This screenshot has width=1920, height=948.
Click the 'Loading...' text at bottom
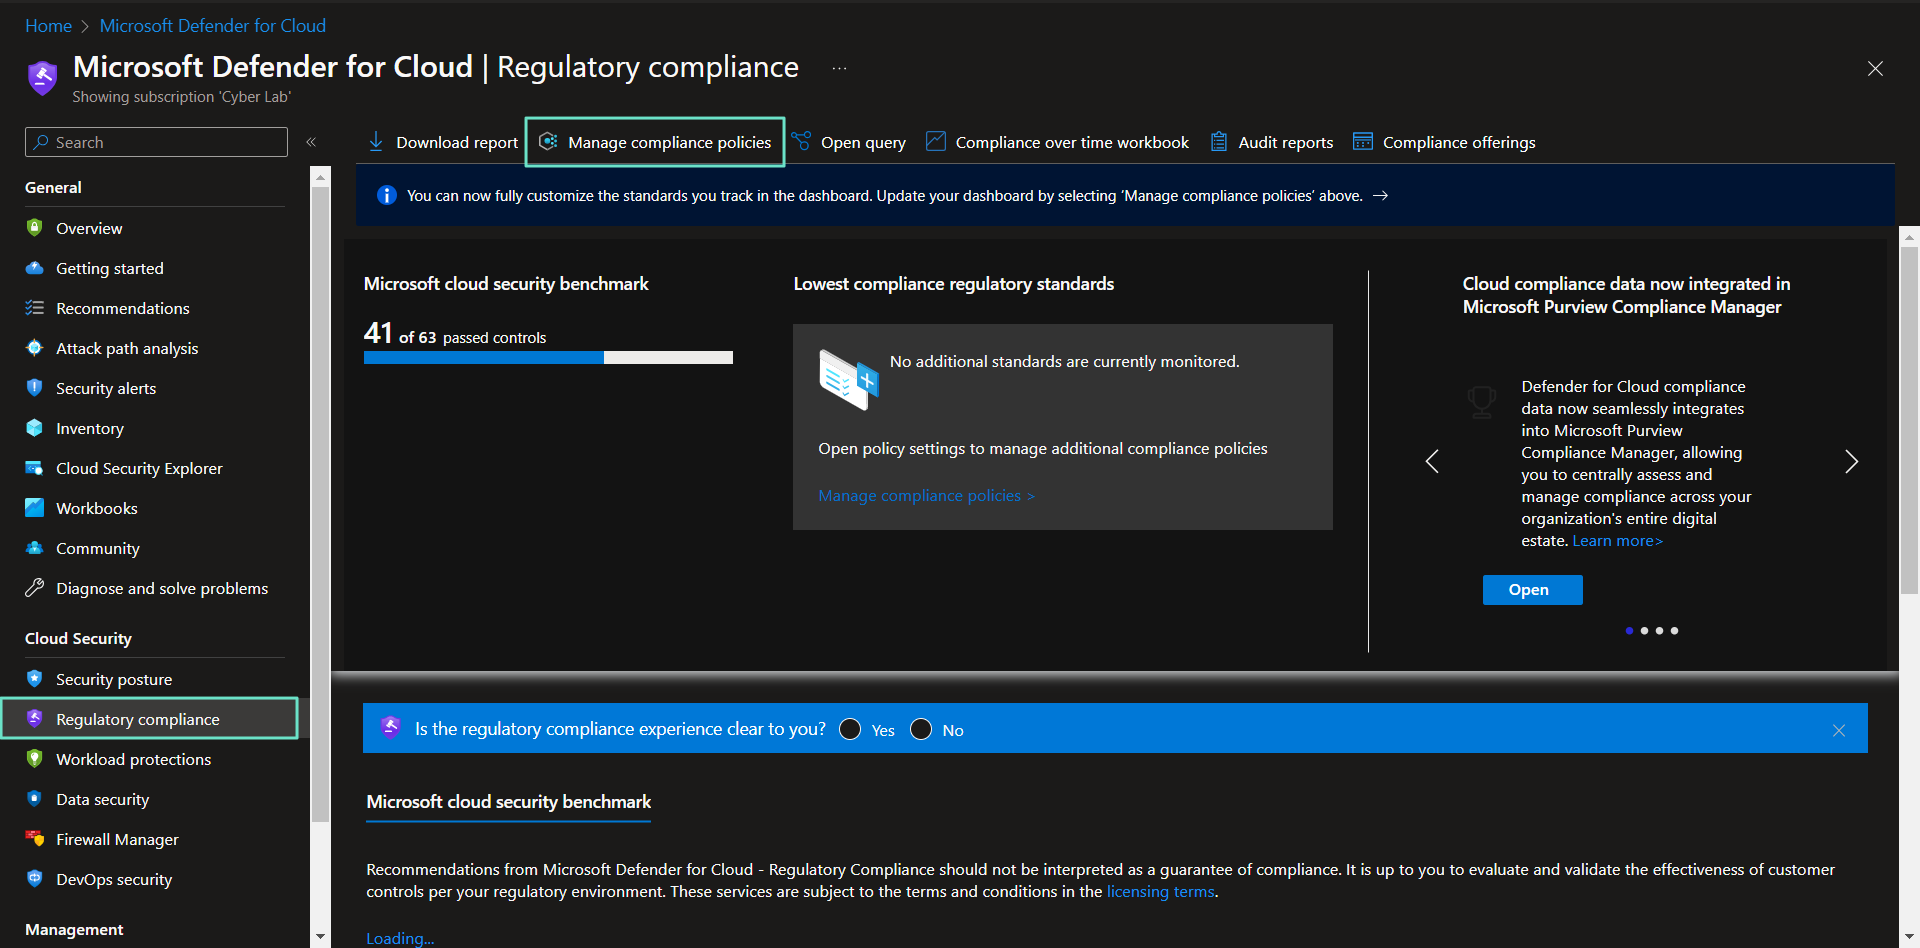click(400, 938)
